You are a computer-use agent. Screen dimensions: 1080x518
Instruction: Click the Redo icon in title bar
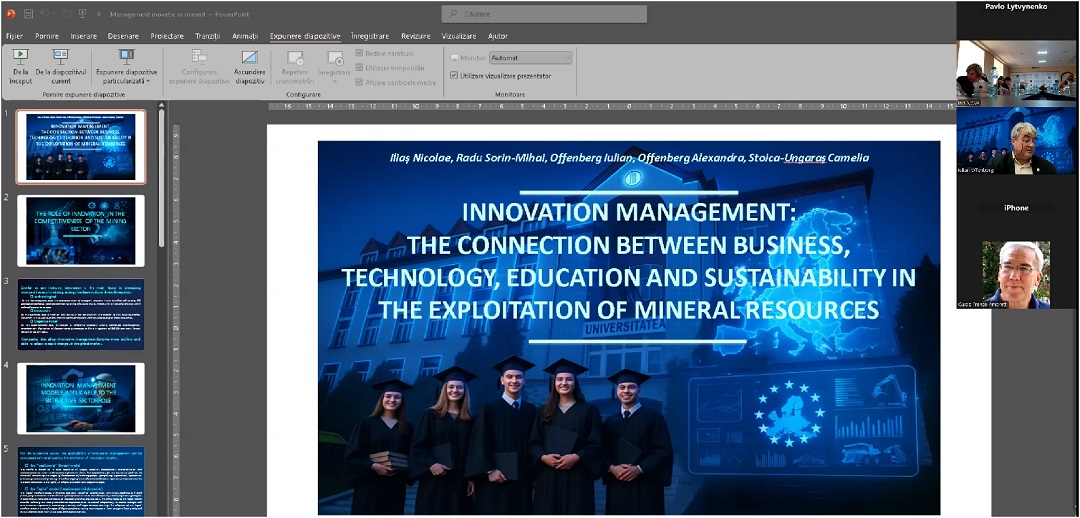(x=65, y=14)
